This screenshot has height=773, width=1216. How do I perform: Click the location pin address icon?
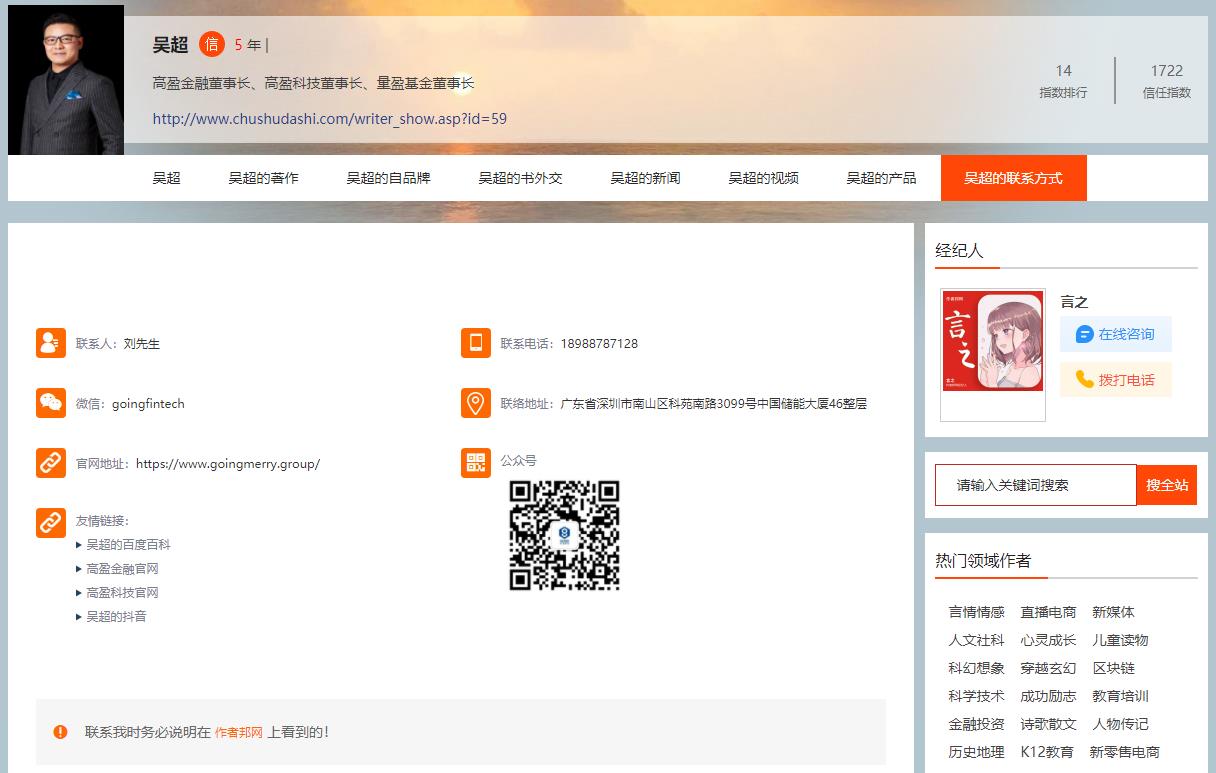pyautogui.click(x=476, y=403)
